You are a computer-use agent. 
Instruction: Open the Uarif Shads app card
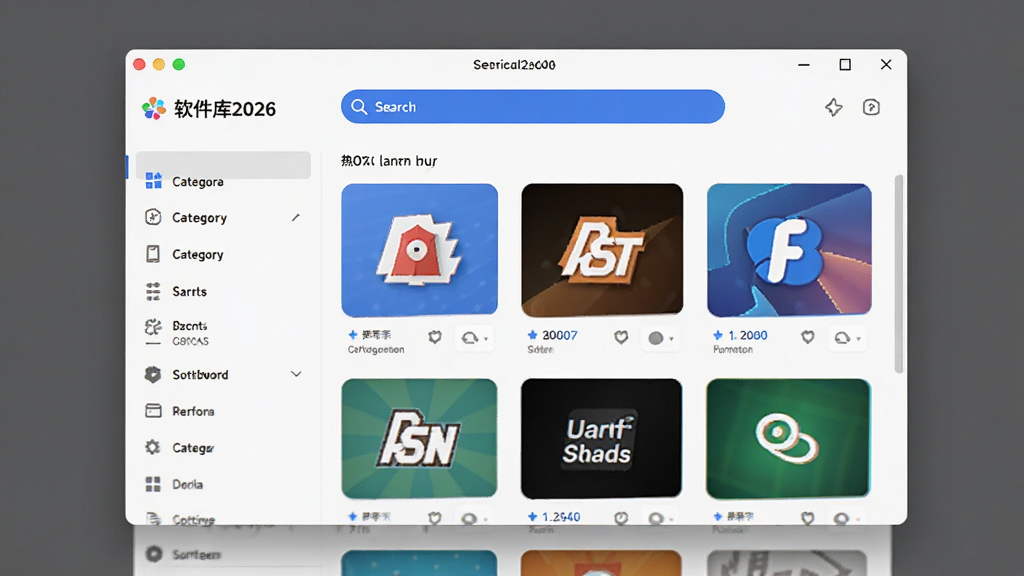(601, 439)
